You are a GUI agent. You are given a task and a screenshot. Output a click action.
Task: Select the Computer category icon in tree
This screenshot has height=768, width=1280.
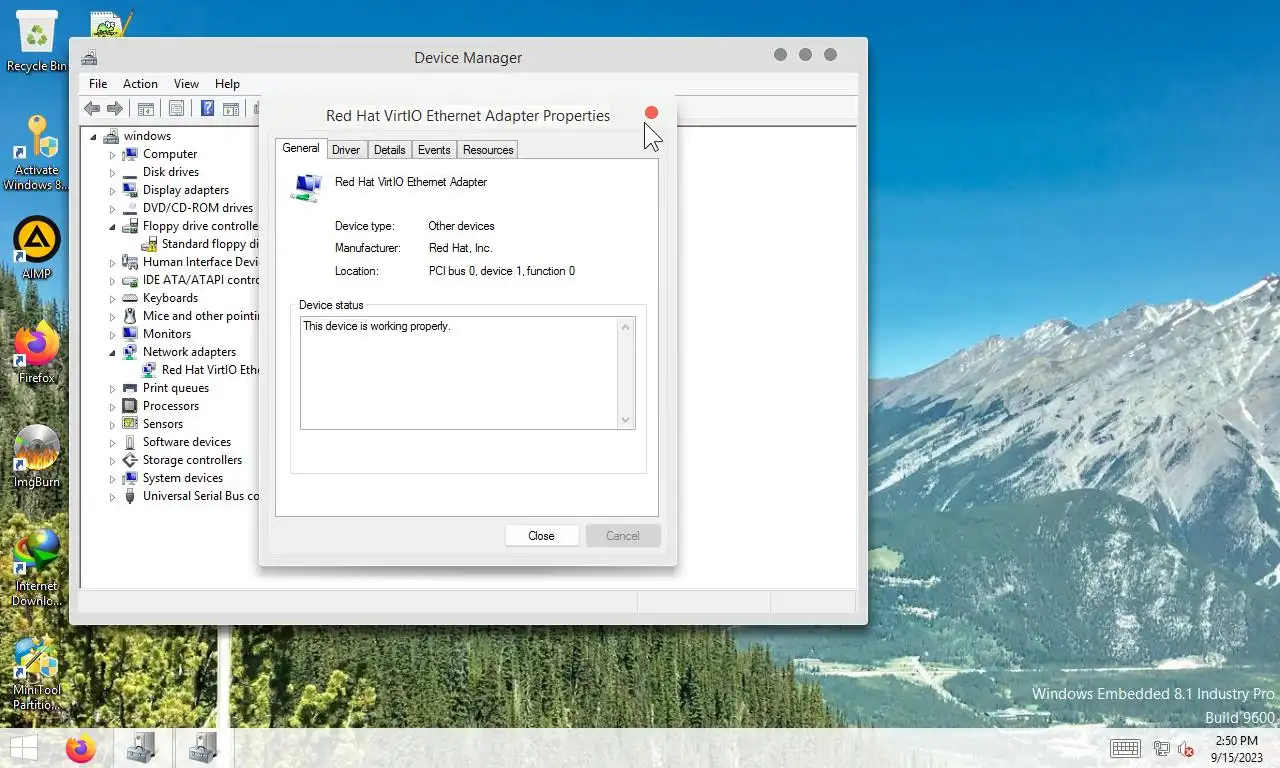130,154
